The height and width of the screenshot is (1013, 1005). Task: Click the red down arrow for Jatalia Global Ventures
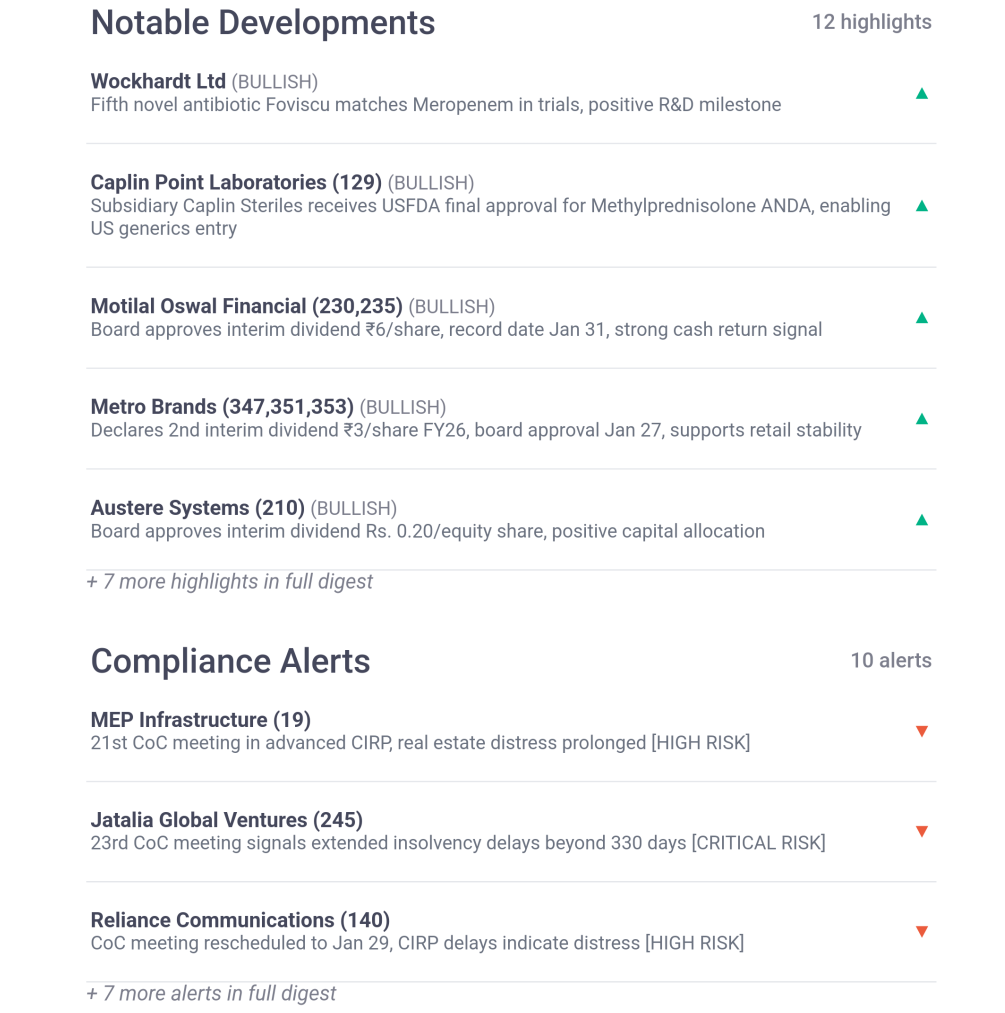[922, 831]
